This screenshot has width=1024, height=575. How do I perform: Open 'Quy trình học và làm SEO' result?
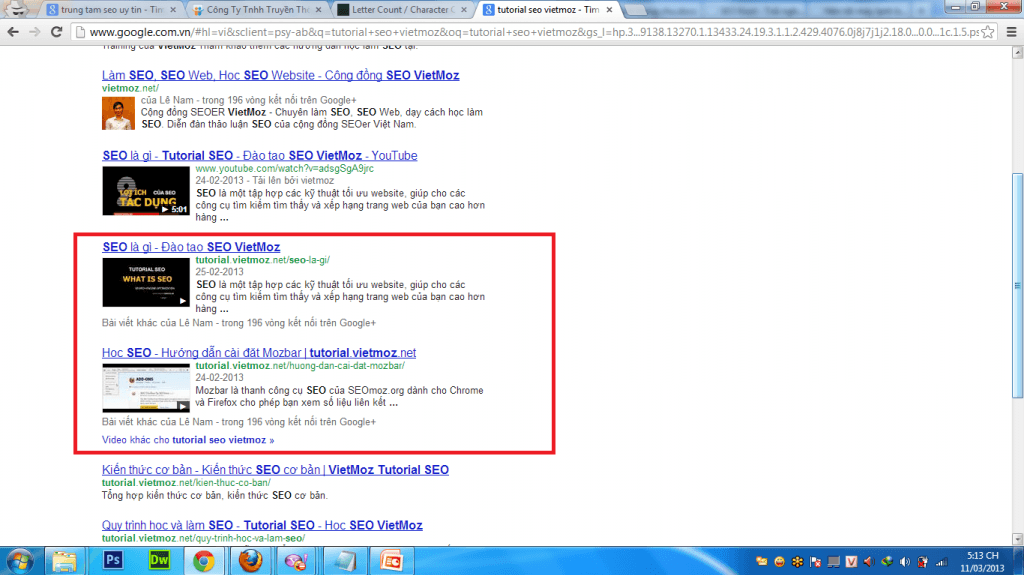pos(262,525)
